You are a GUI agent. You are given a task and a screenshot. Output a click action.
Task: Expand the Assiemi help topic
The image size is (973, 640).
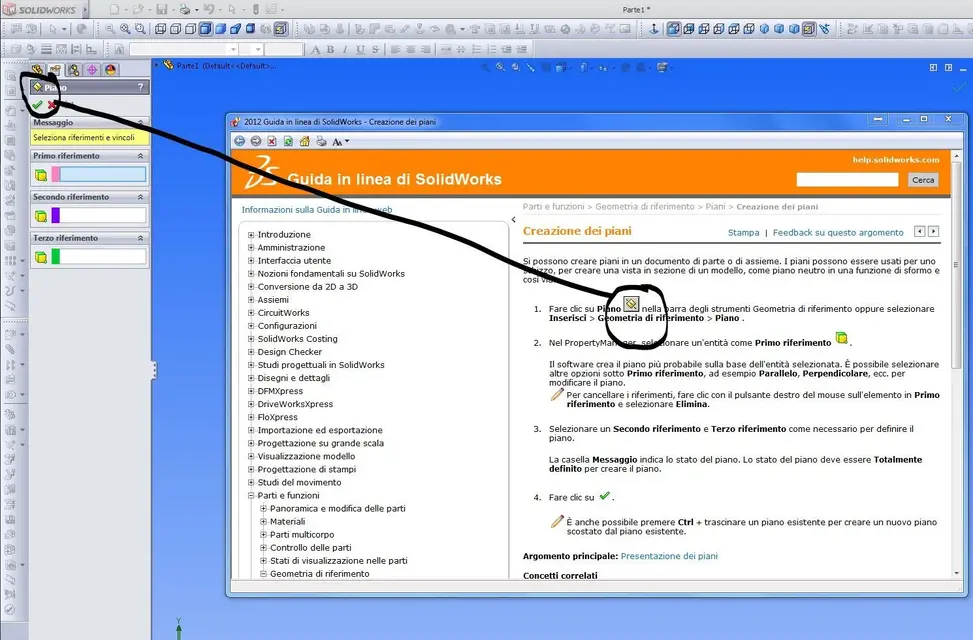click(x=251, y=300)
